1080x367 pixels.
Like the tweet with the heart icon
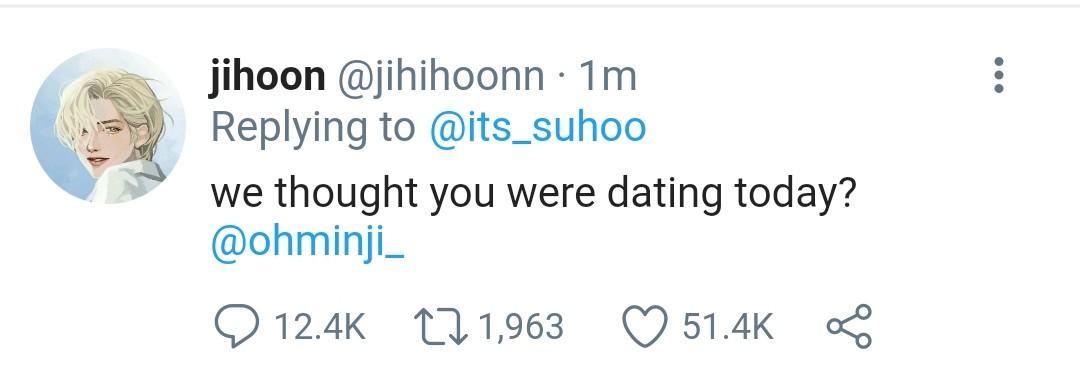pos(645,326)
